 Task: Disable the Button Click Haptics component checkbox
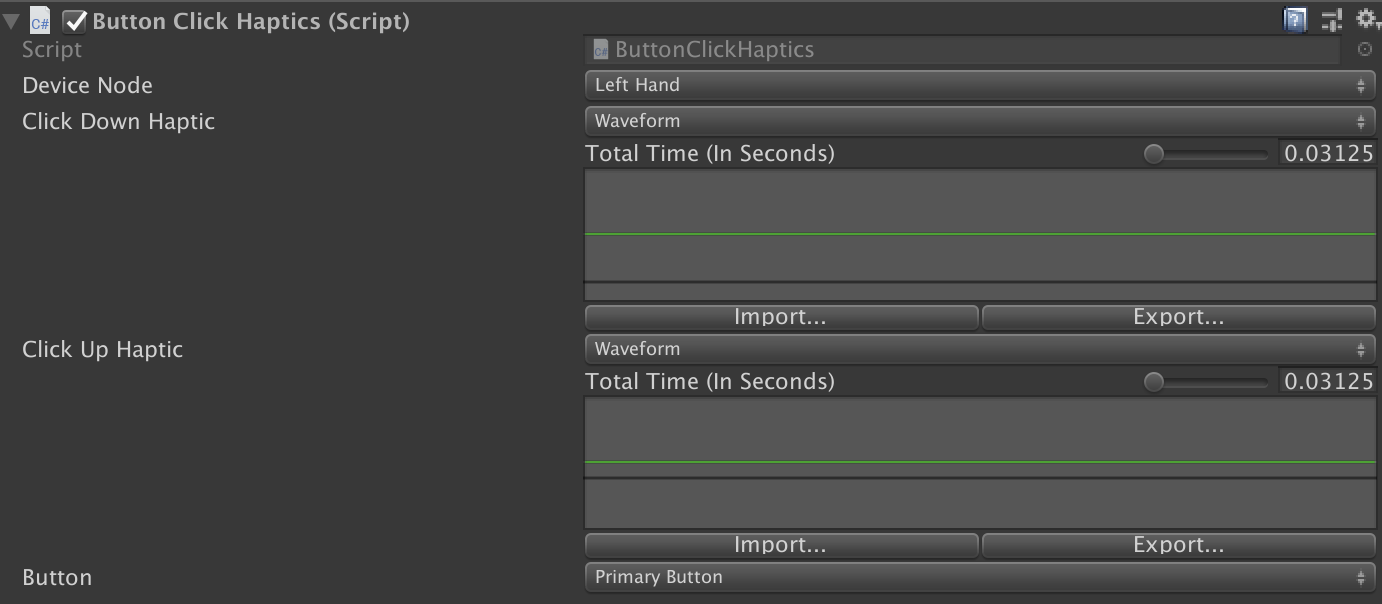click(x=75, y=21)
